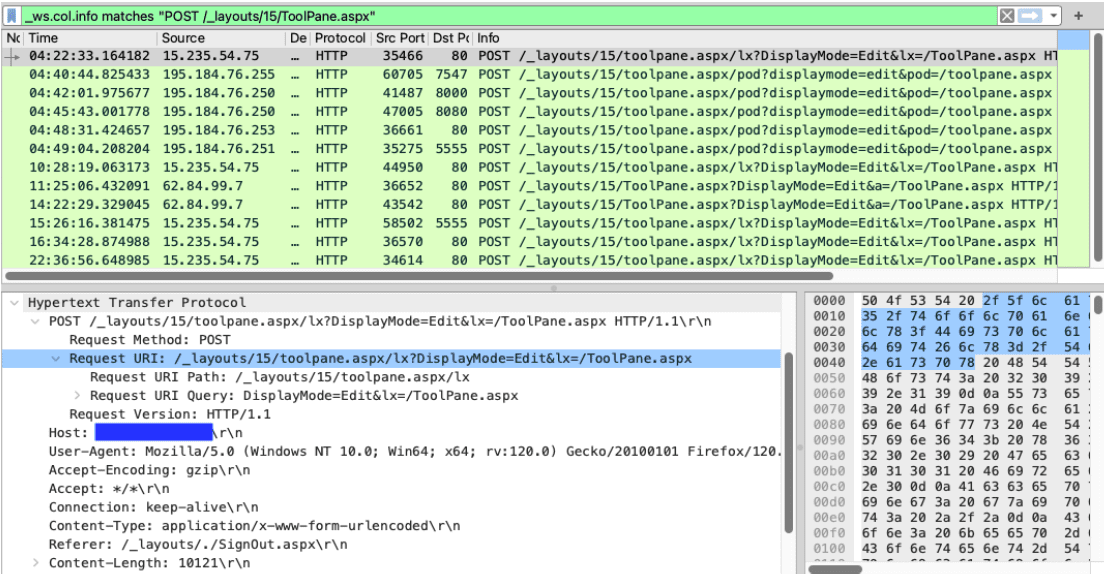Apply the display filter using arrow icon
1104x581 pixels.
click(x=1029, y=16)
